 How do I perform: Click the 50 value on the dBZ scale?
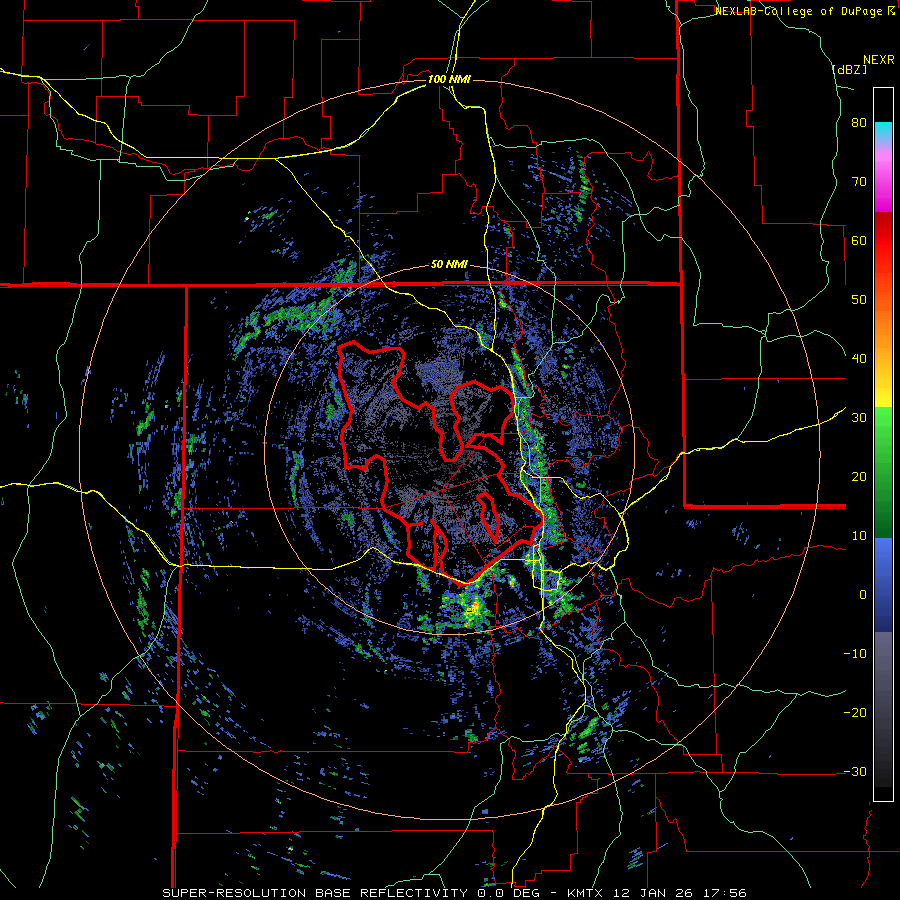pos(859,300)
